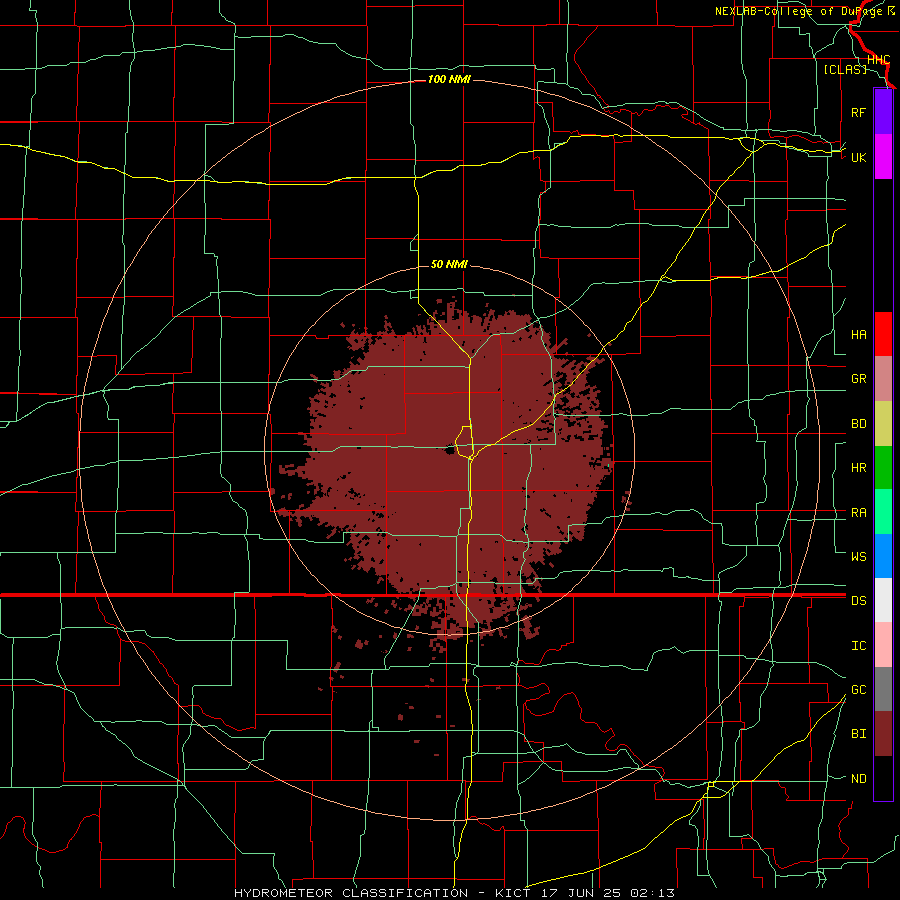Select the HR legend label
Screen dimensions: 900x900
pos(858,468)
